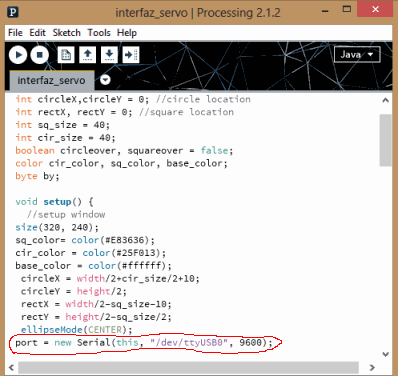This screenshot has height=376, width=398.
Task: Click the 'boolean circleover, squareover' line
Action: [x=124, y=150]
